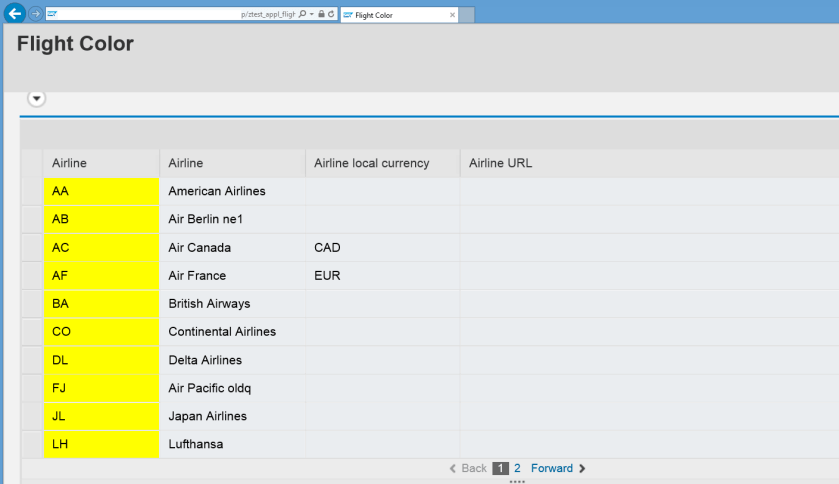Click the Forward chevron arrow in pagination
Image resolution: width=839 pixels, height=484 pixels.
(582, 468)
